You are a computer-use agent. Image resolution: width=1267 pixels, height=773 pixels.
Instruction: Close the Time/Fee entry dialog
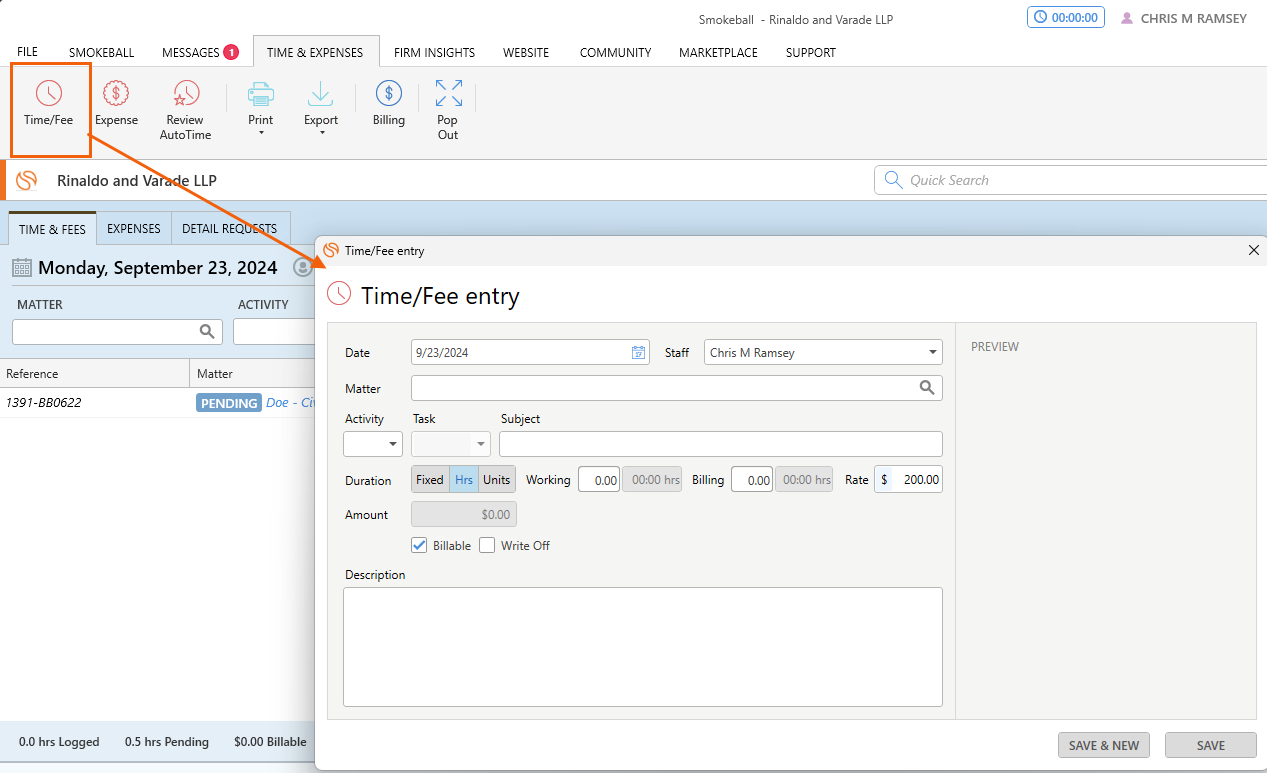coord(1254,250)
